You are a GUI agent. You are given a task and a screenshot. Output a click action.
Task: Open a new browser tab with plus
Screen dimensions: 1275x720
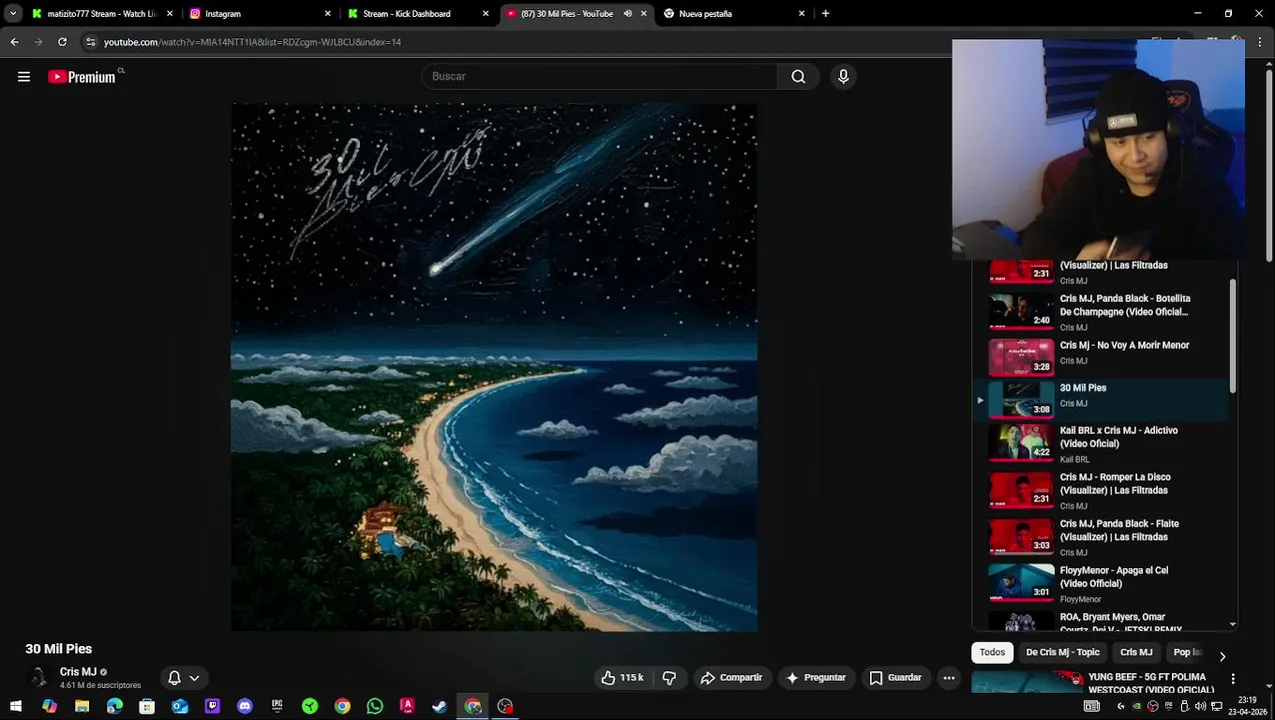[x=825, y=13]
